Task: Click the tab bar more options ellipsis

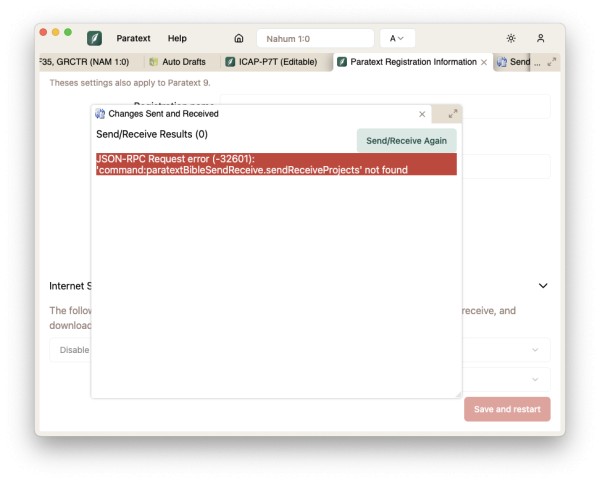Action: pos(537,63)
